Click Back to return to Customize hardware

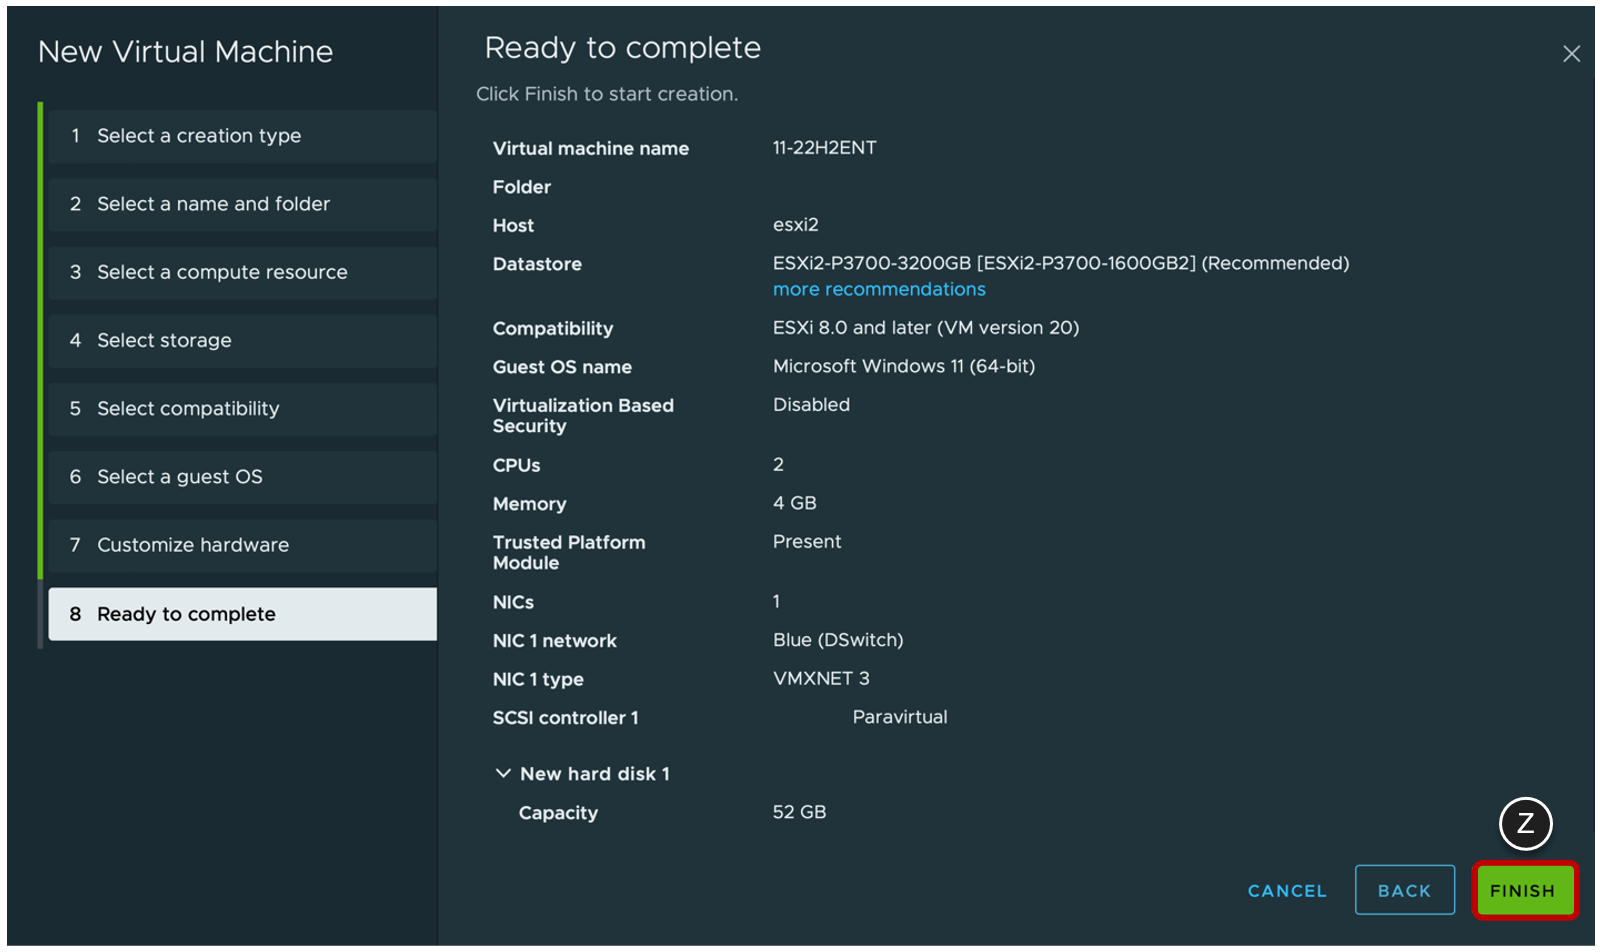pos(1404,890)
